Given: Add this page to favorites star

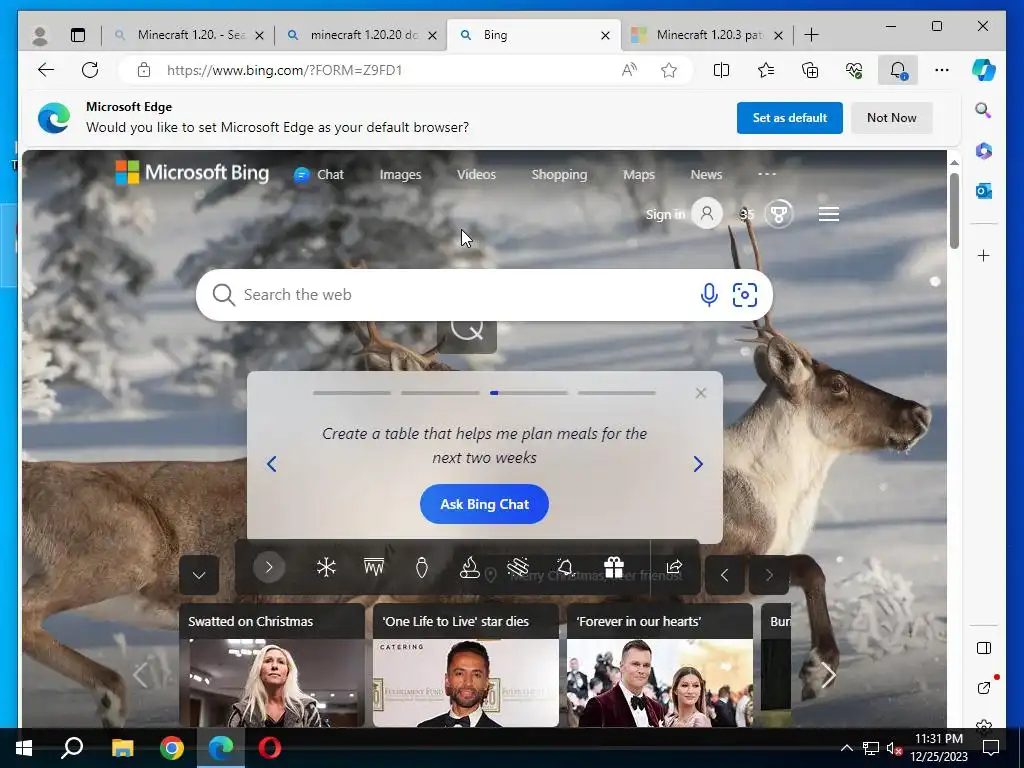Looking at the screenshot, I should (669, 70).
